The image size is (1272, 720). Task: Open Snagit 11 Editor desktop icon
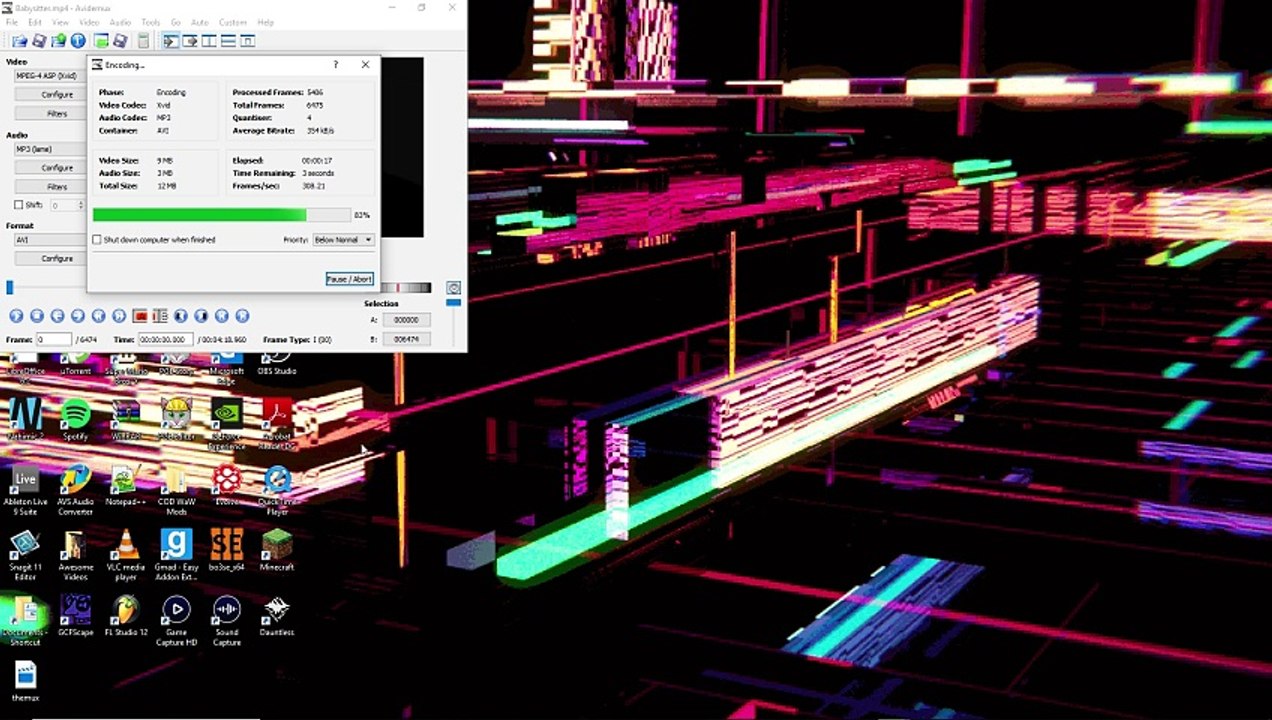(x=25, y=555)
